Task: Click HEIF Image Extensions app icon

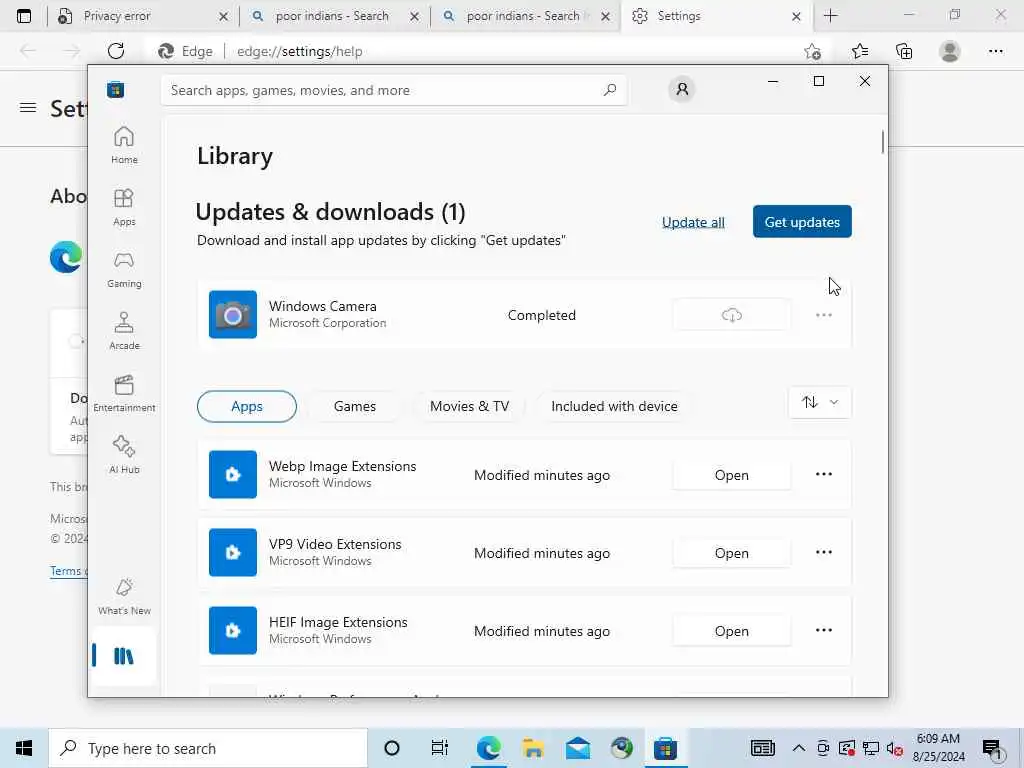Action: click(232, 630)
